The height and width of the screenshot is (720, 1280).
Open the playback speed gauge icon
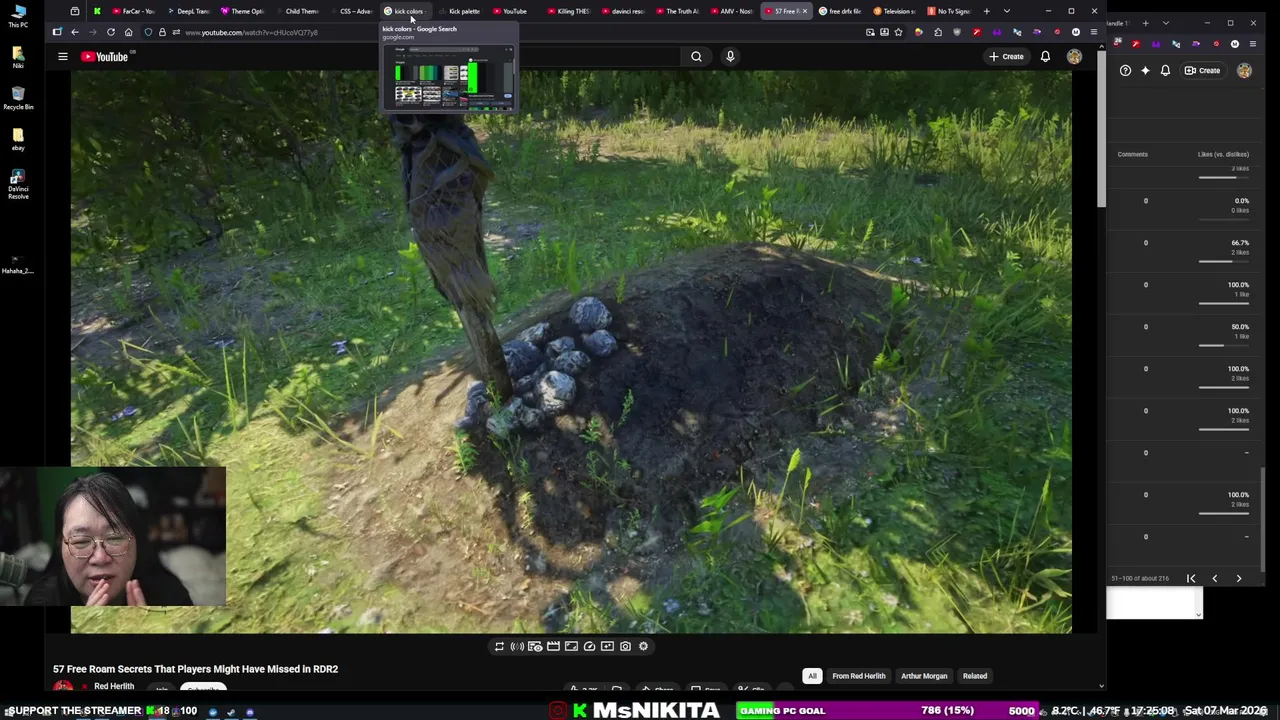(589, 646)
